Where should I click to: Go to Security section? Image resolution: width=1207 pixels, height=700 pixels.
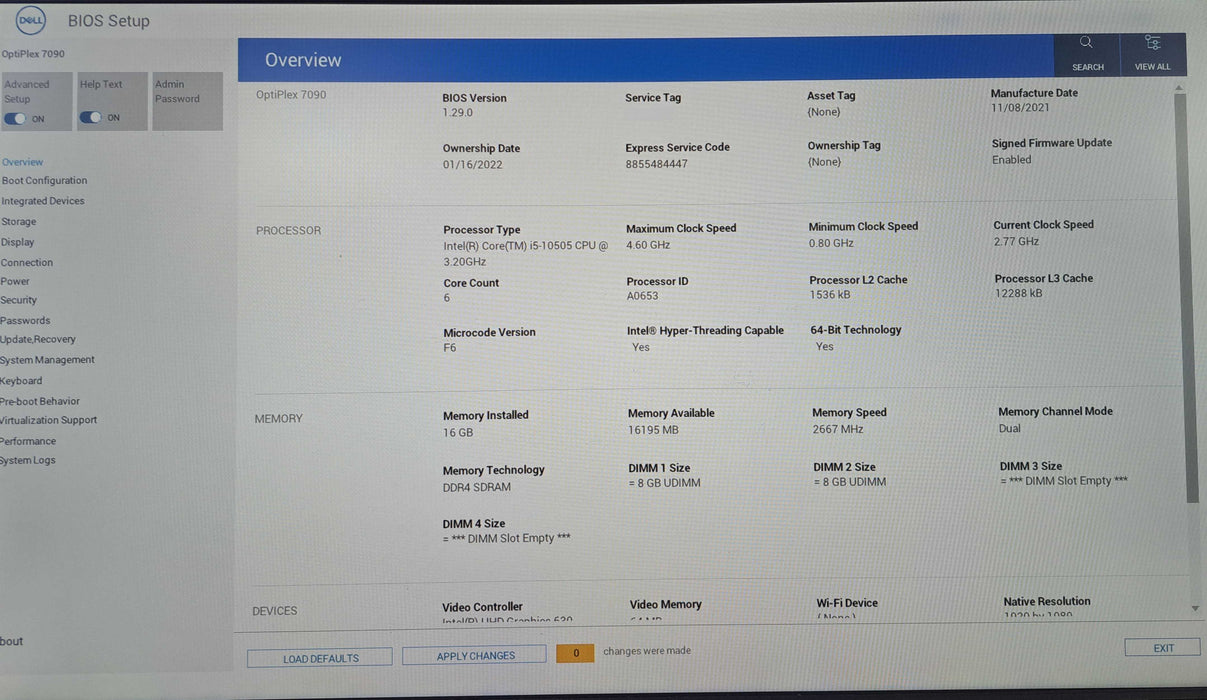[x=18, y=300]
